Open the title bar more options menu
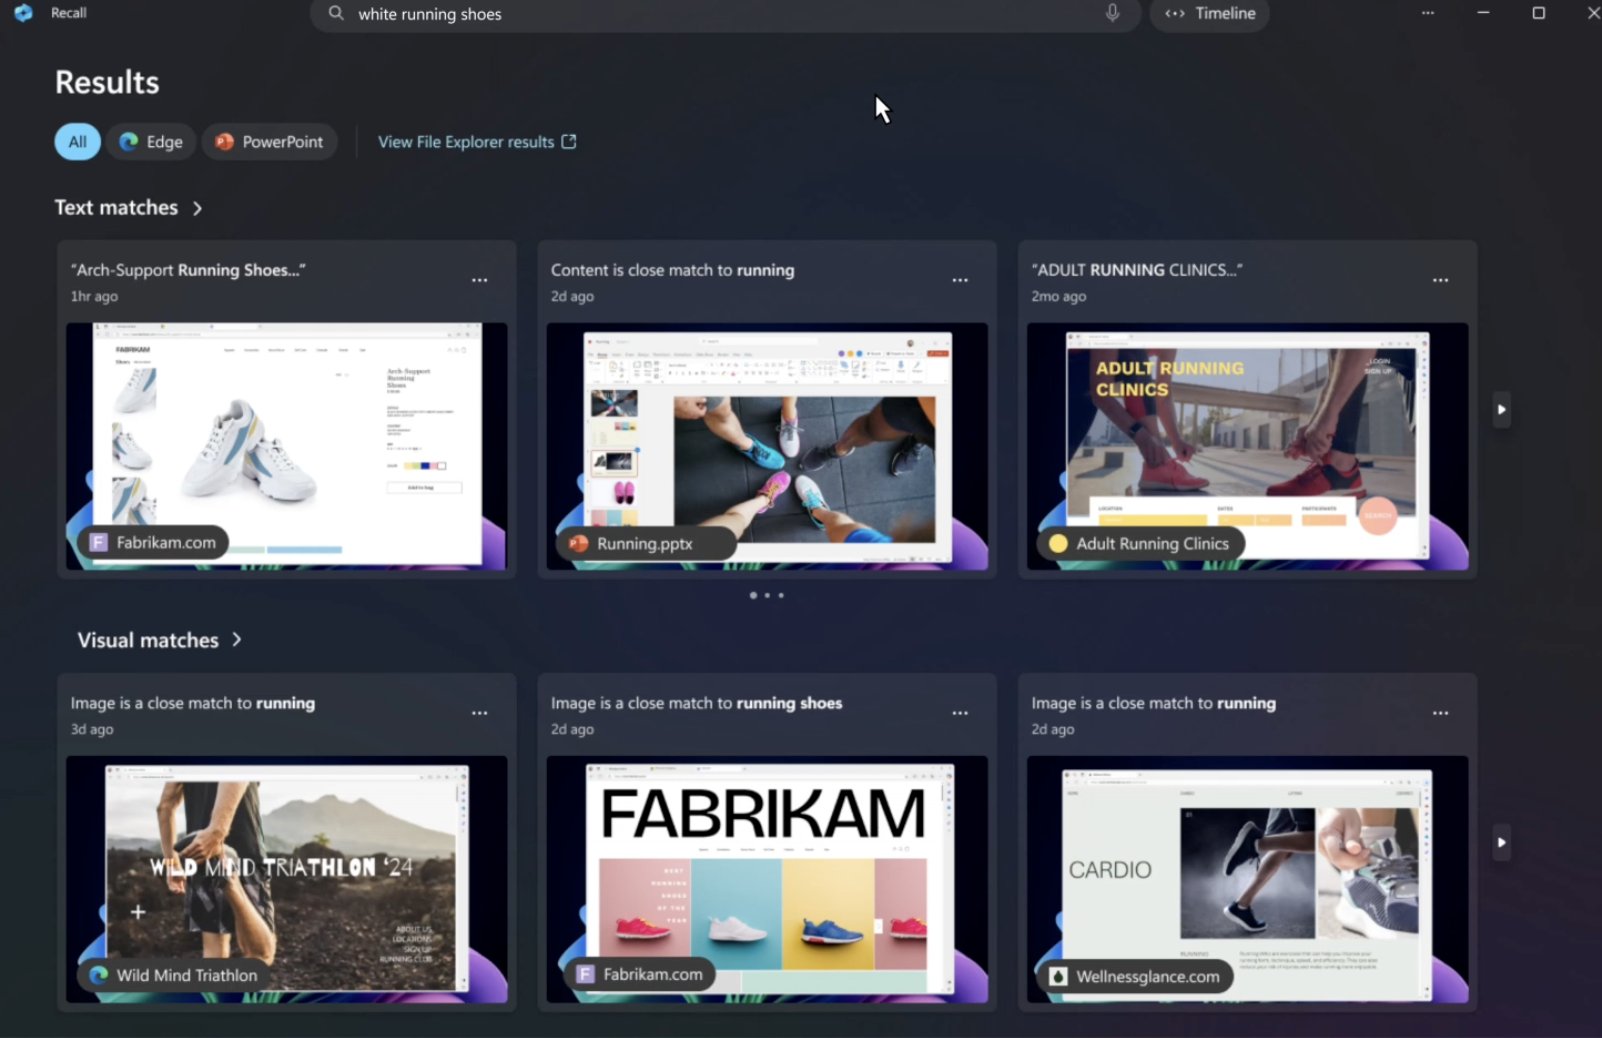The height and width of the screenshot is (1038, 1602). [x=1428, y=13]
